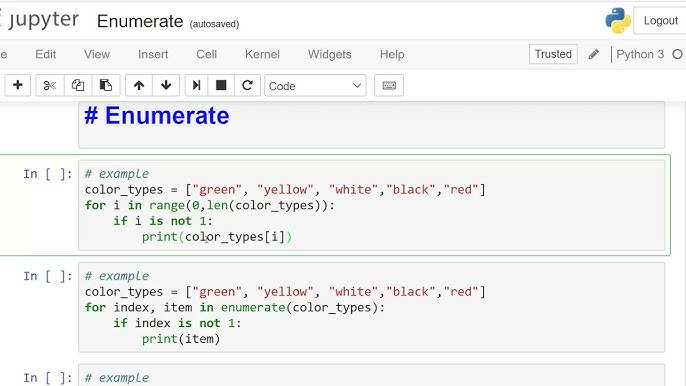Run the current cell with the run icon
Viewport: 686px width, 386px height.
pyautogui.click(x=196, y=85)
